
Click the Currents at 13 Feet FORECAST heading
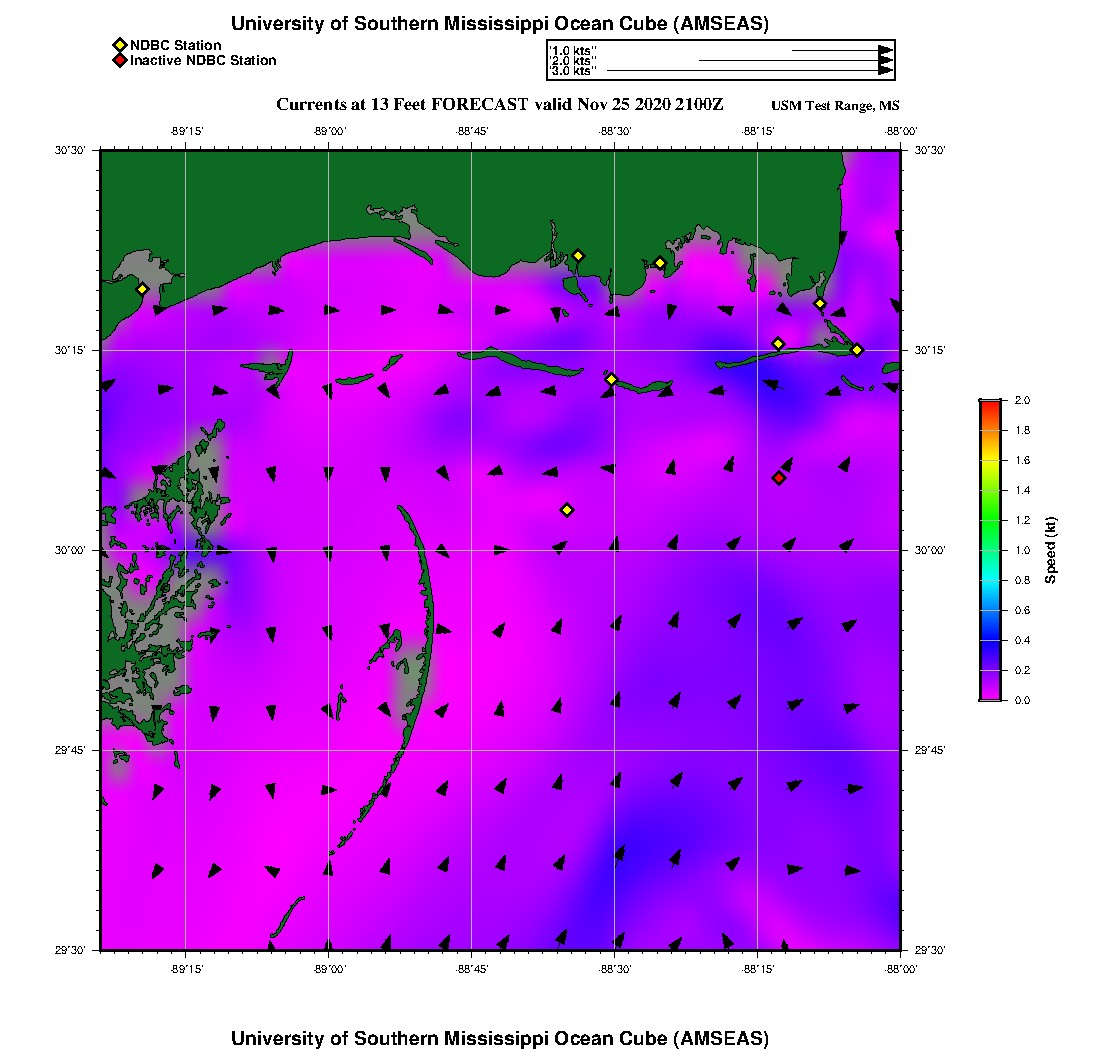point(500,104)
